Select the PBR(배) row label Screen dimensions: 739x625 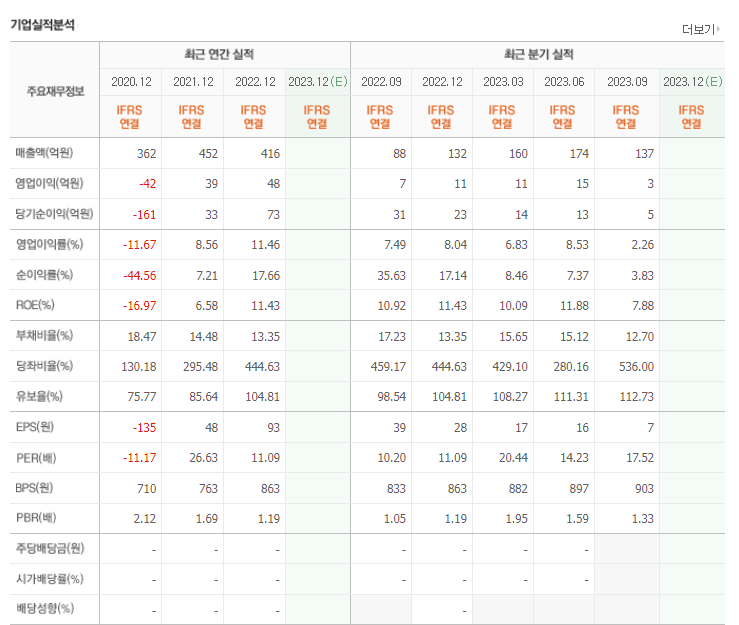36,518
